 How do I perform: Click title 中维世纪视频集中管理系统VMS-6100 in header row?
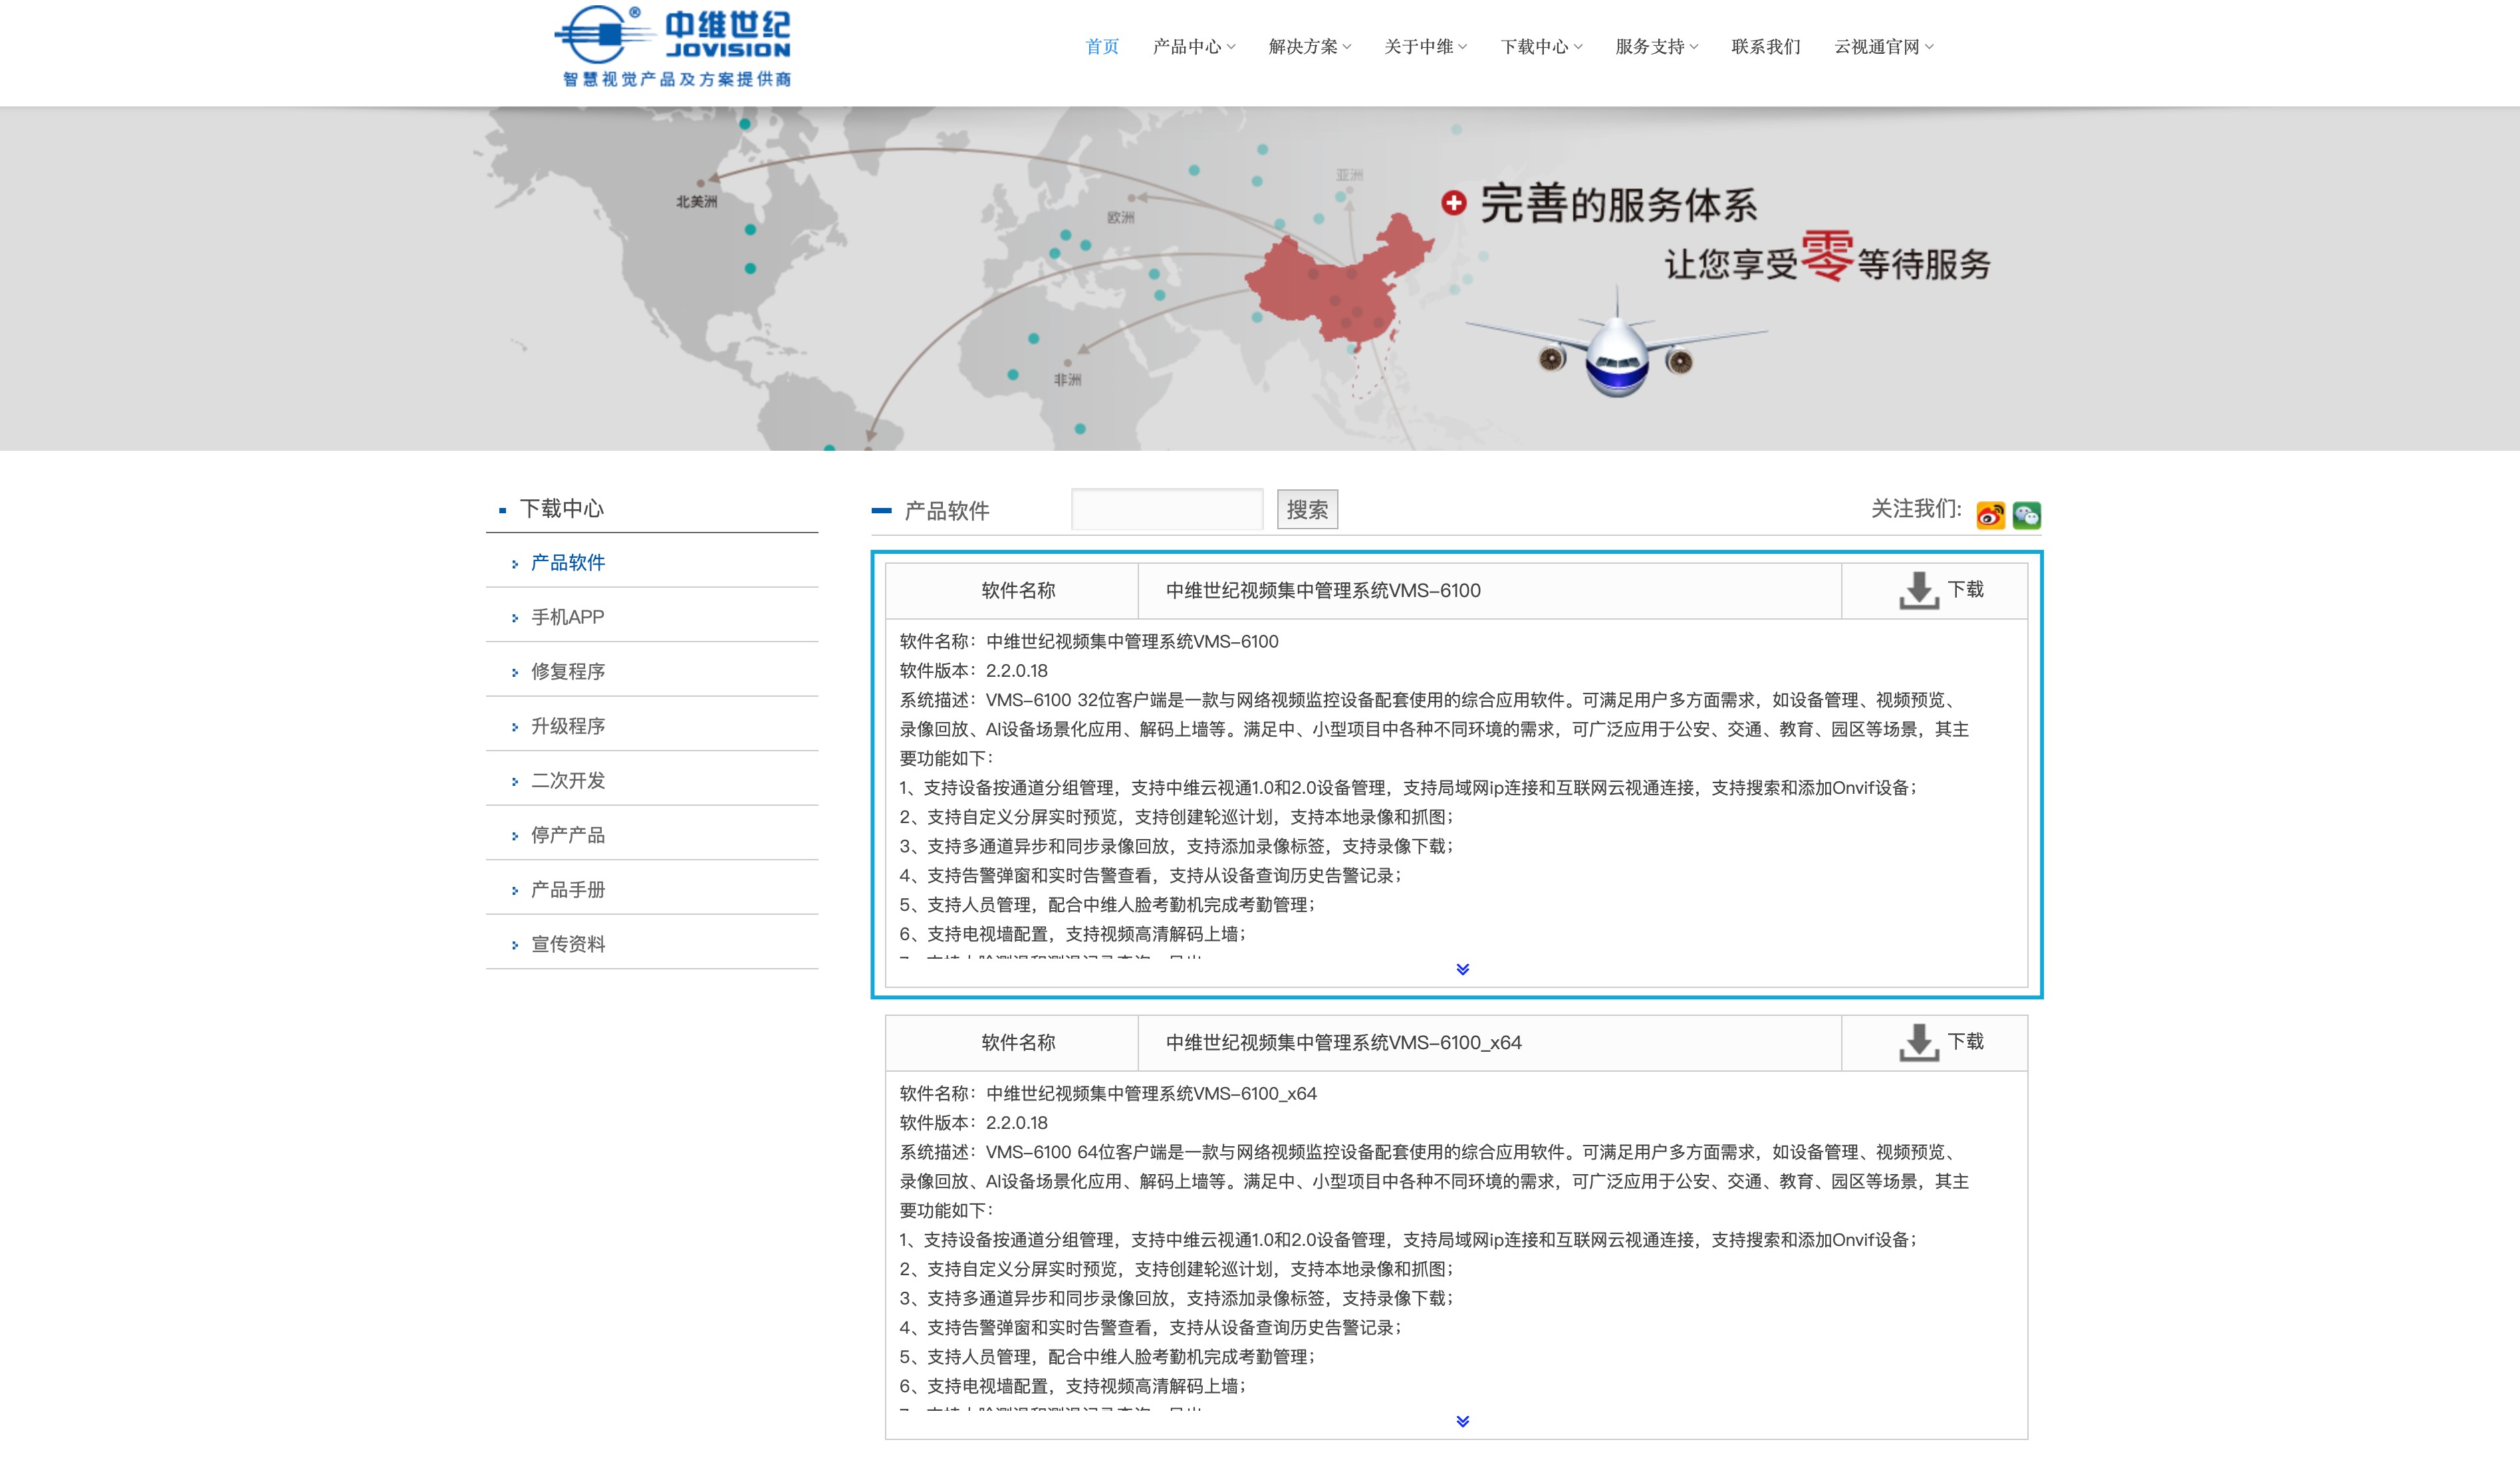pos(1323,590)
